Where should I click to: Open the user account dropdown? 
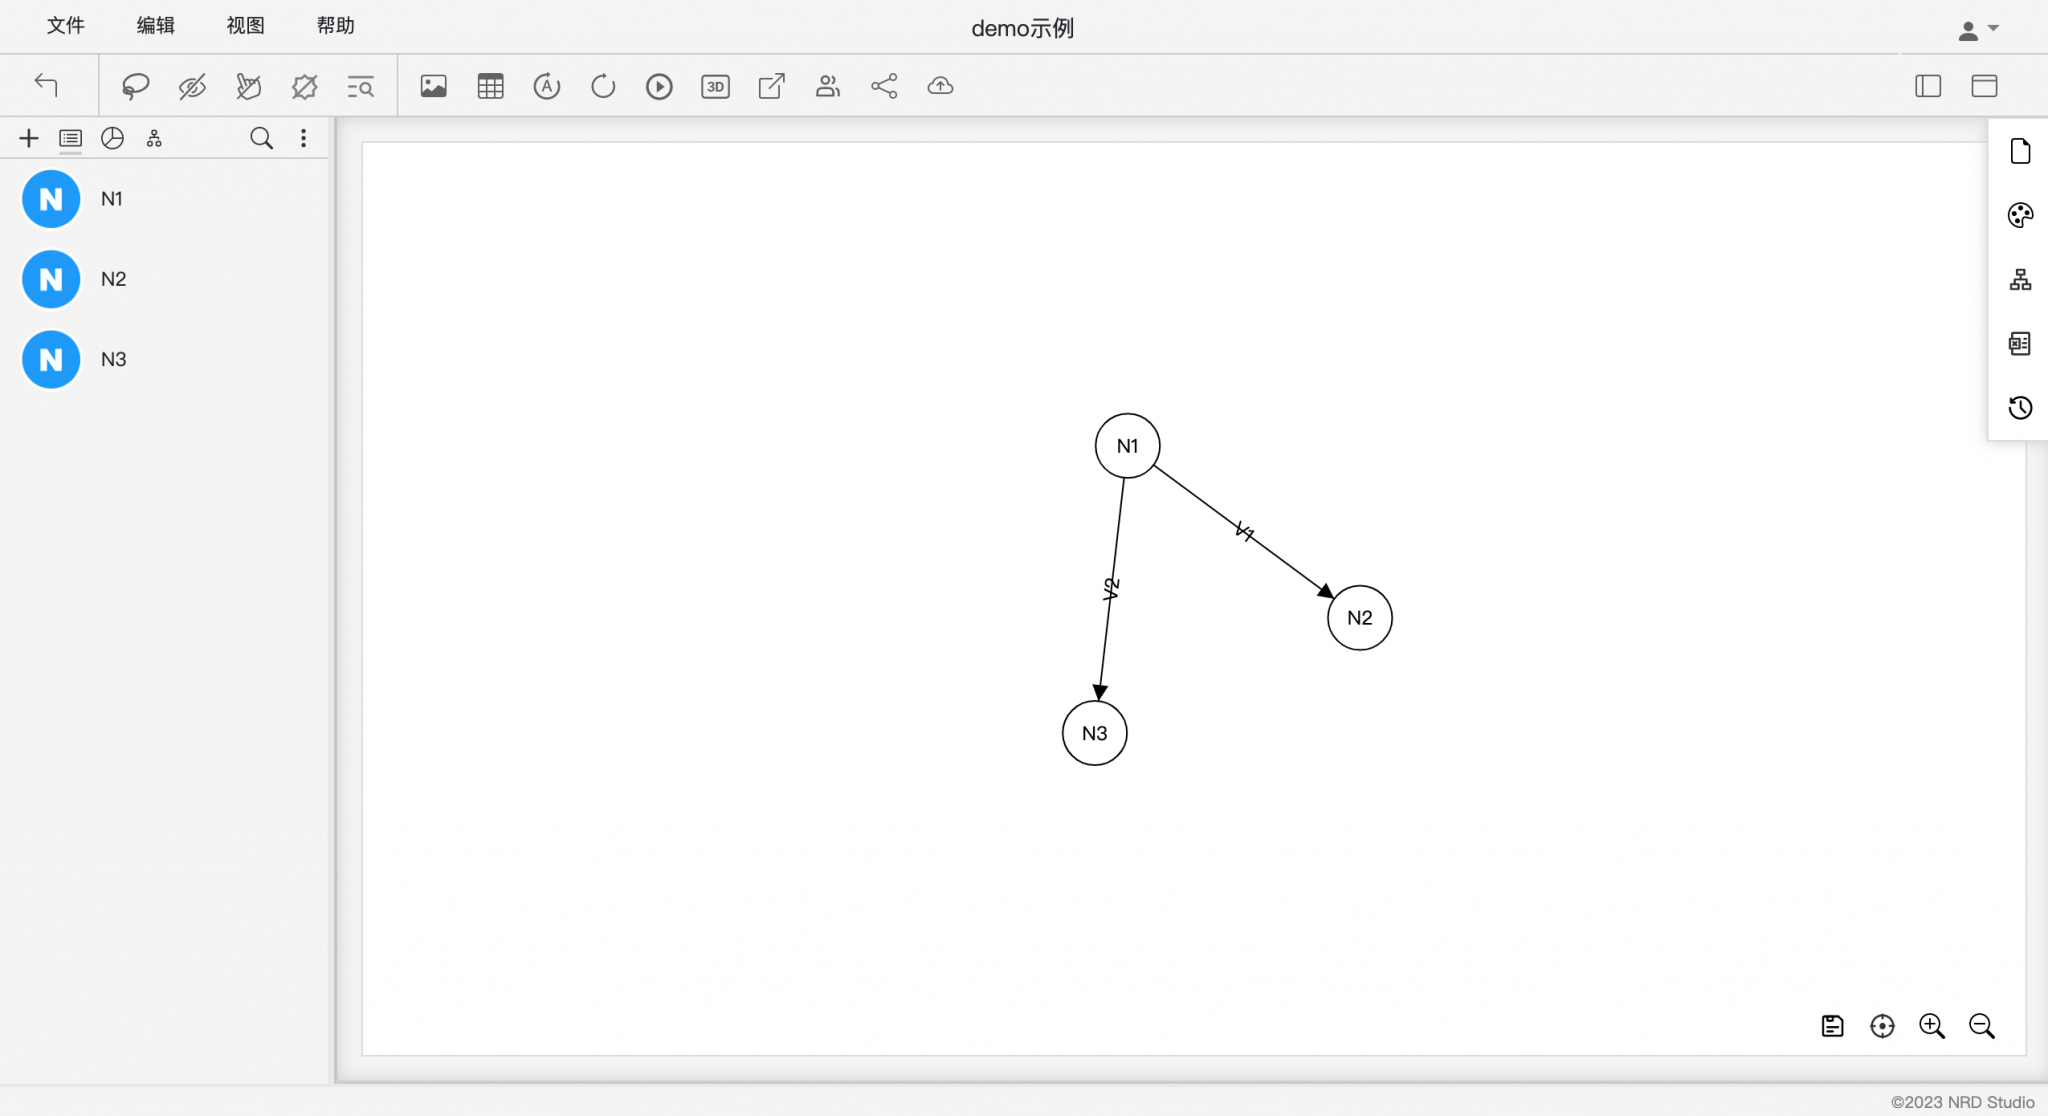tap(1977, 30)
